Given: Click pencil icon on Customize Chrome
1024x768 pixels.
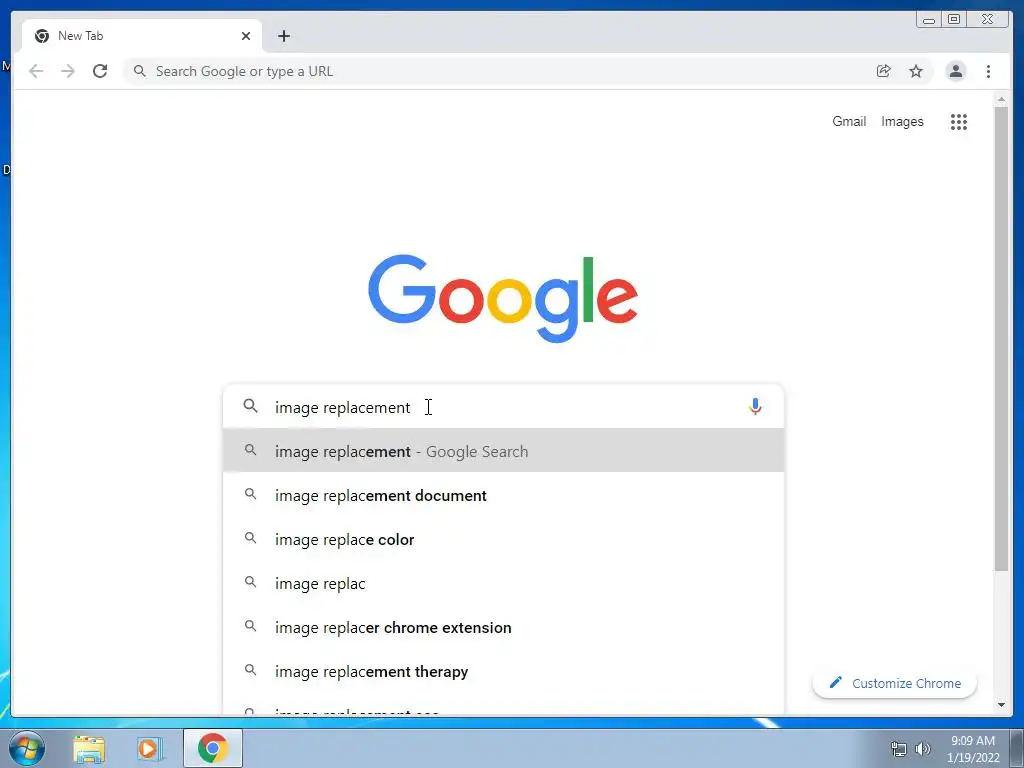Looking at the screenshot, I should [835, 682].
